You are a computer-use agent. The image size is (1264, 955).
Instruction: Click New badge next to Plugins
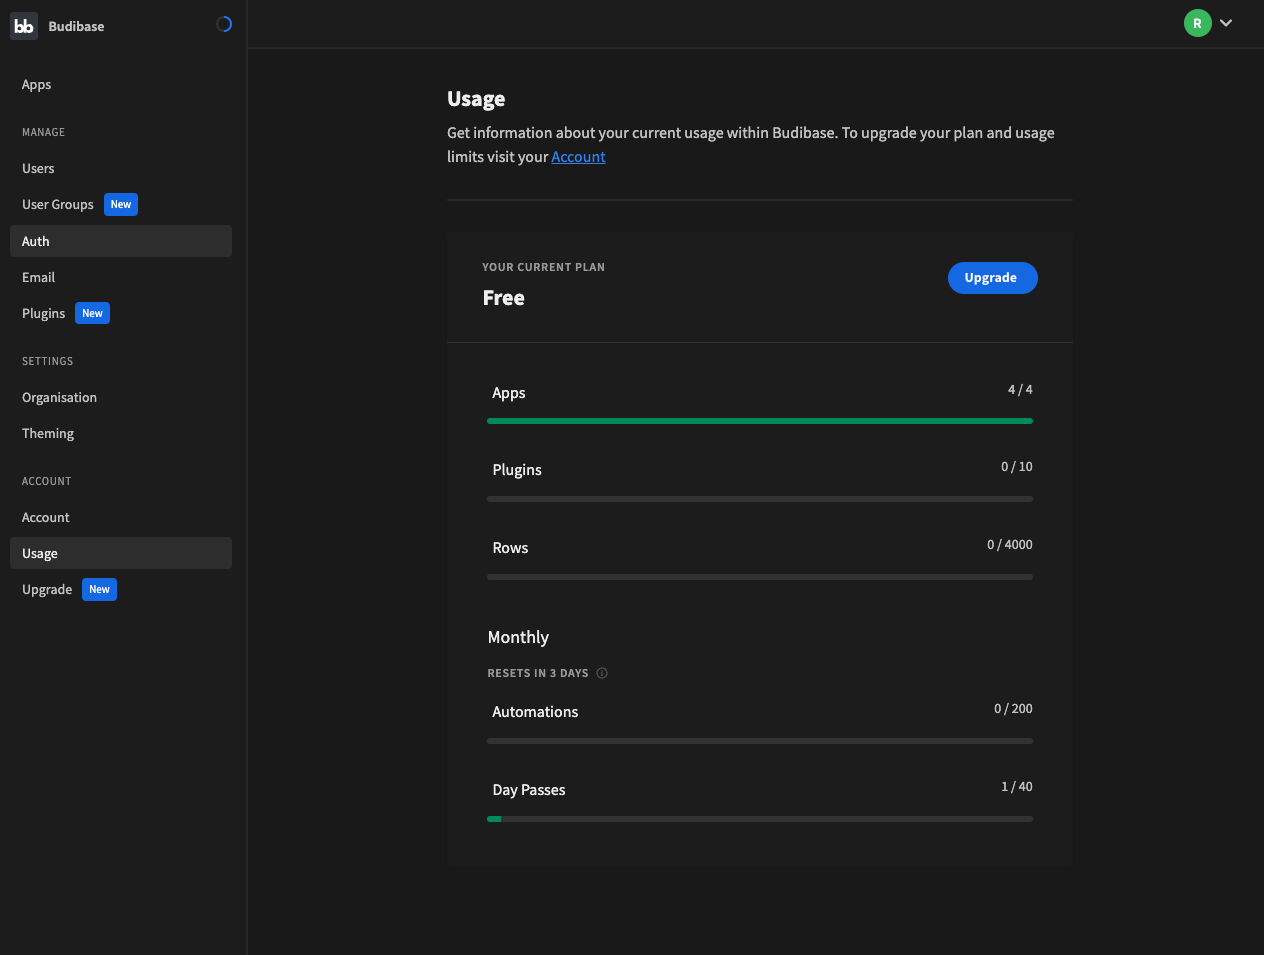pos(92,313)
